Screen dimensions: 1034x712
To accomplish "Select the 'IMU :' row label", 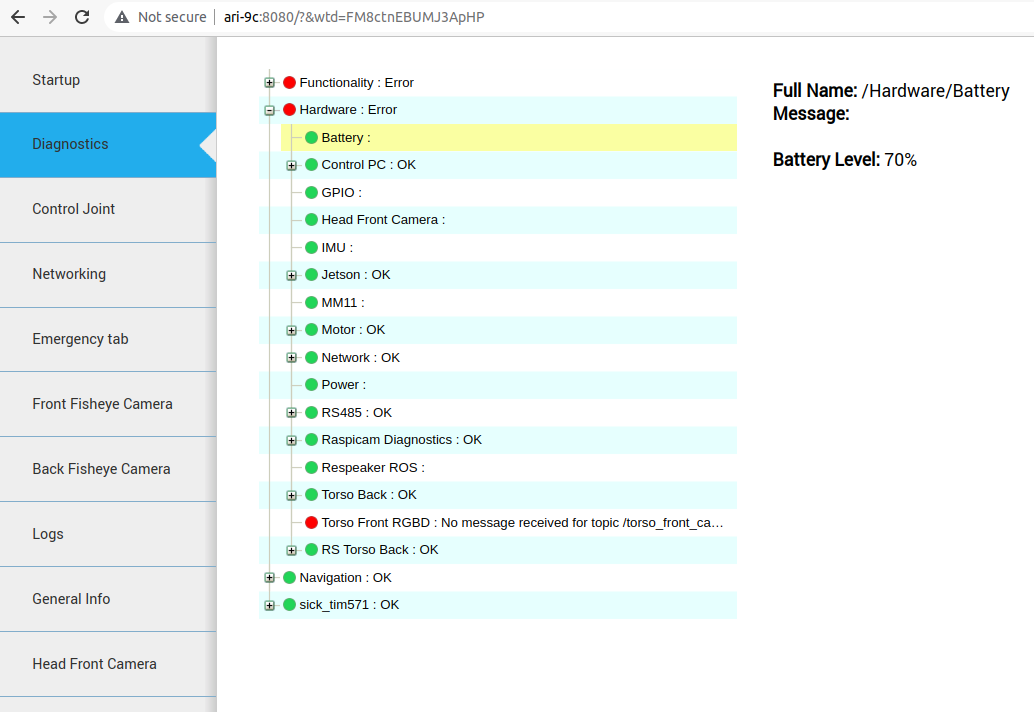I will tap(337, 247).
